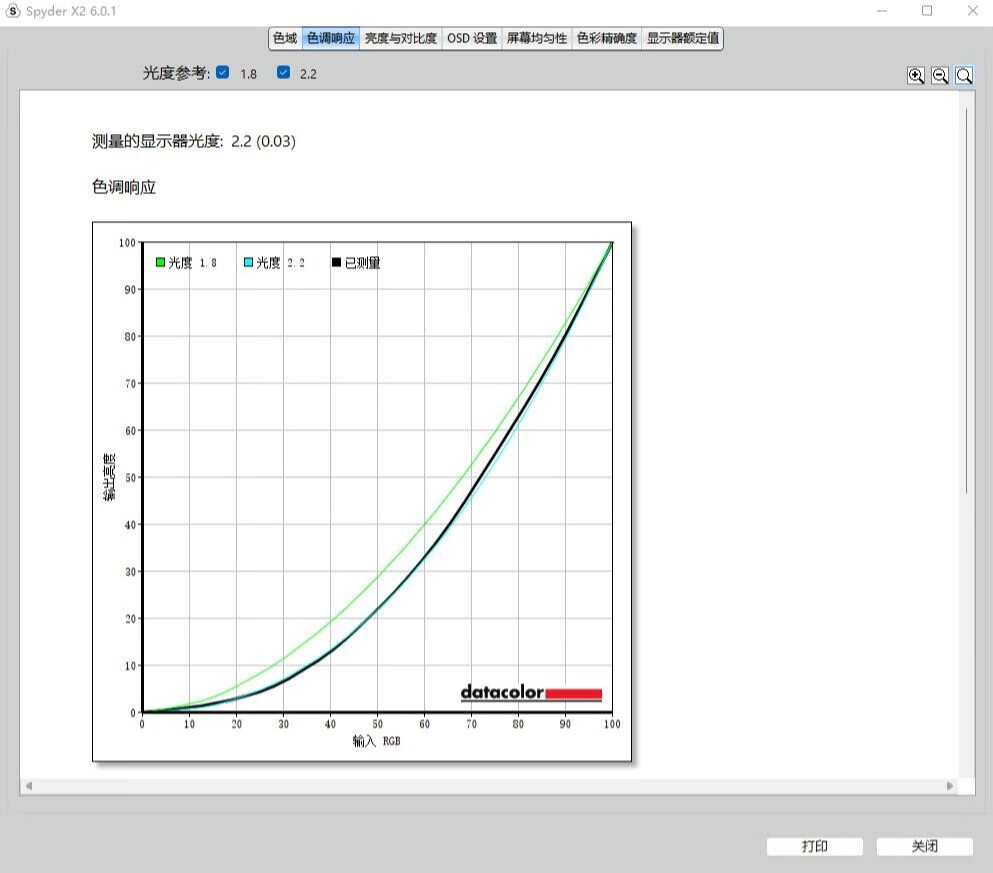This screenshot has height=873, width=993.
Task: Open the OSD 设置 tab
Action: (472, 39)
